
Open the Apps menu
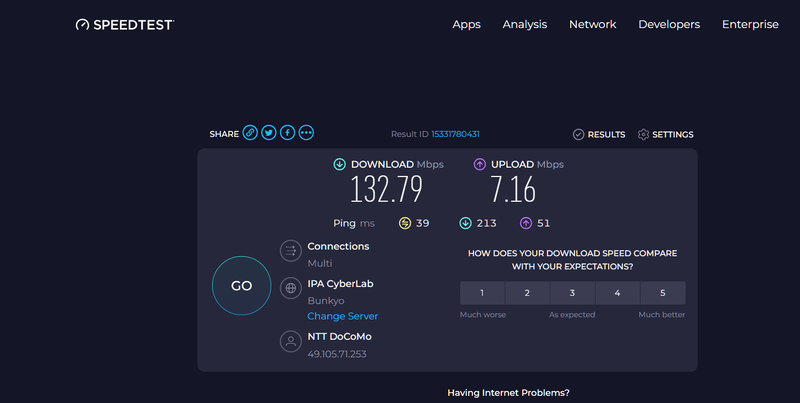[466, 24]
